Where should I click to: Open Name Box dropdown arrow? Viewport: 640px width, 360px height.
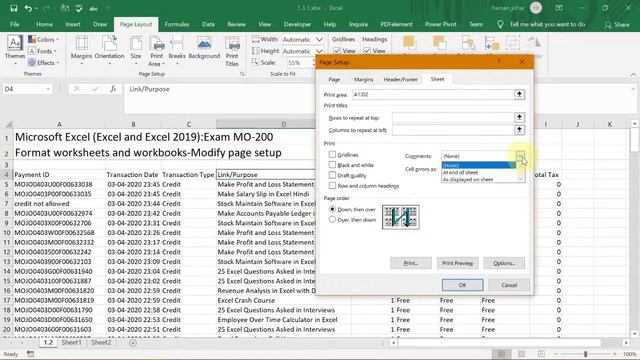[48, 89]
